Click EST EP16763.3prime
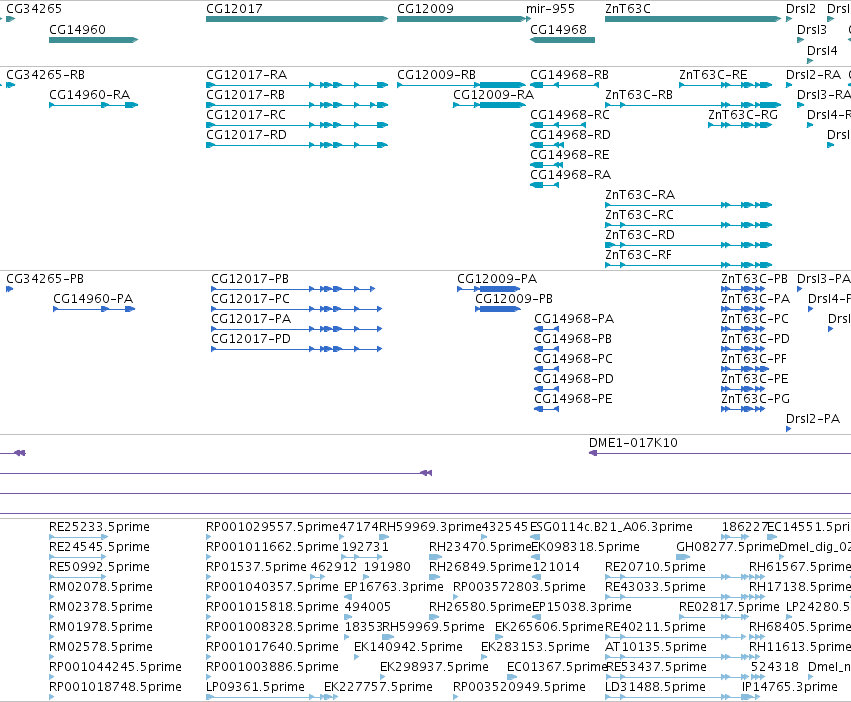 coord(348,597)
